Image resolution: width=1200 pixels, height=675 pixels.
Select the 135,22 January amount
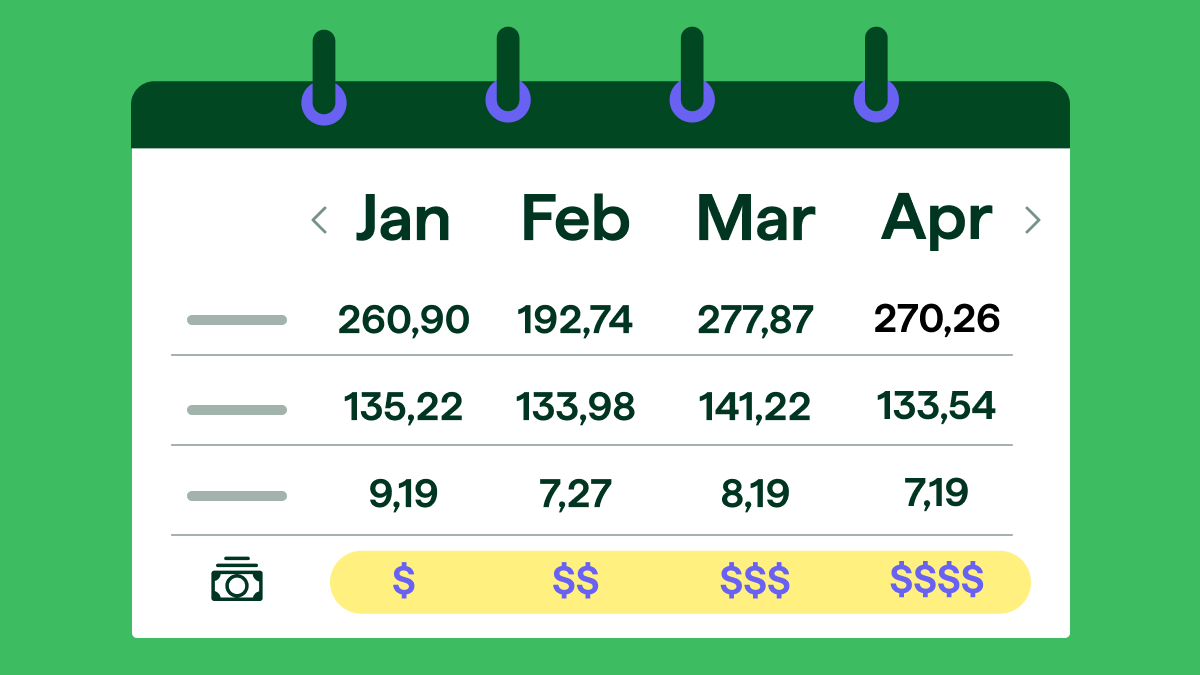[403, 407]
